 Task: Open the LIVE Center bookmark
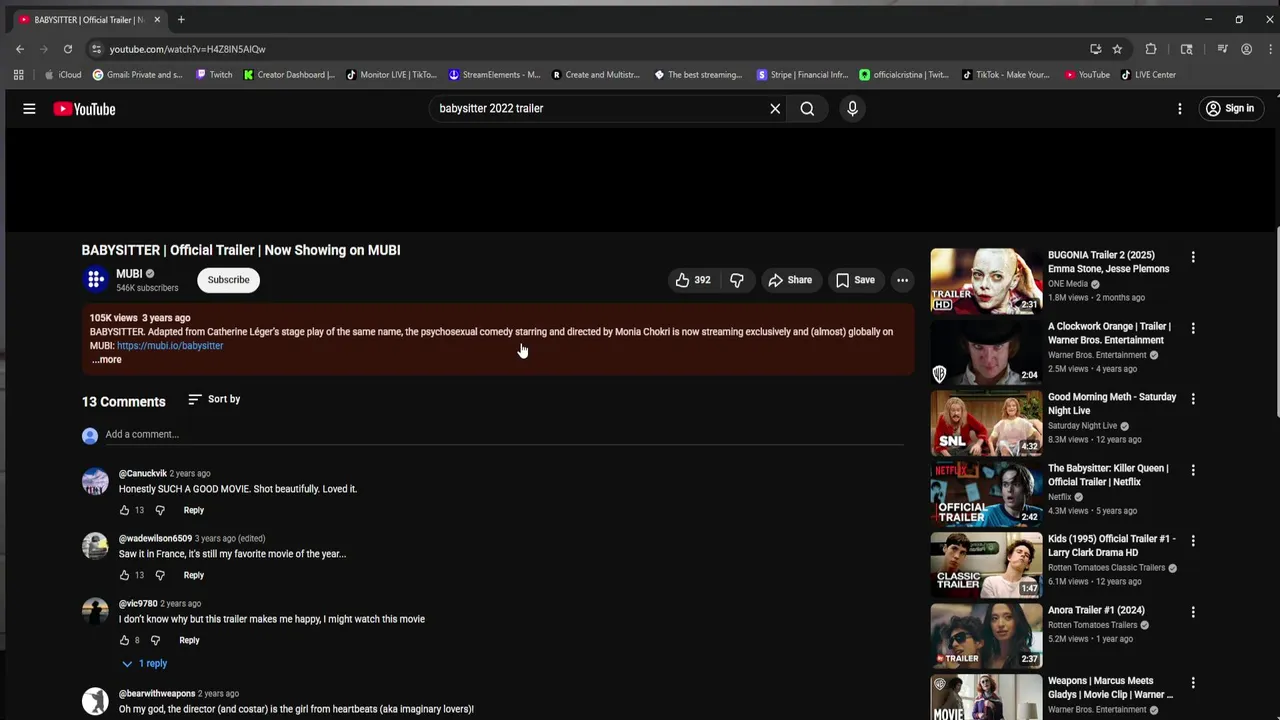1148,75
